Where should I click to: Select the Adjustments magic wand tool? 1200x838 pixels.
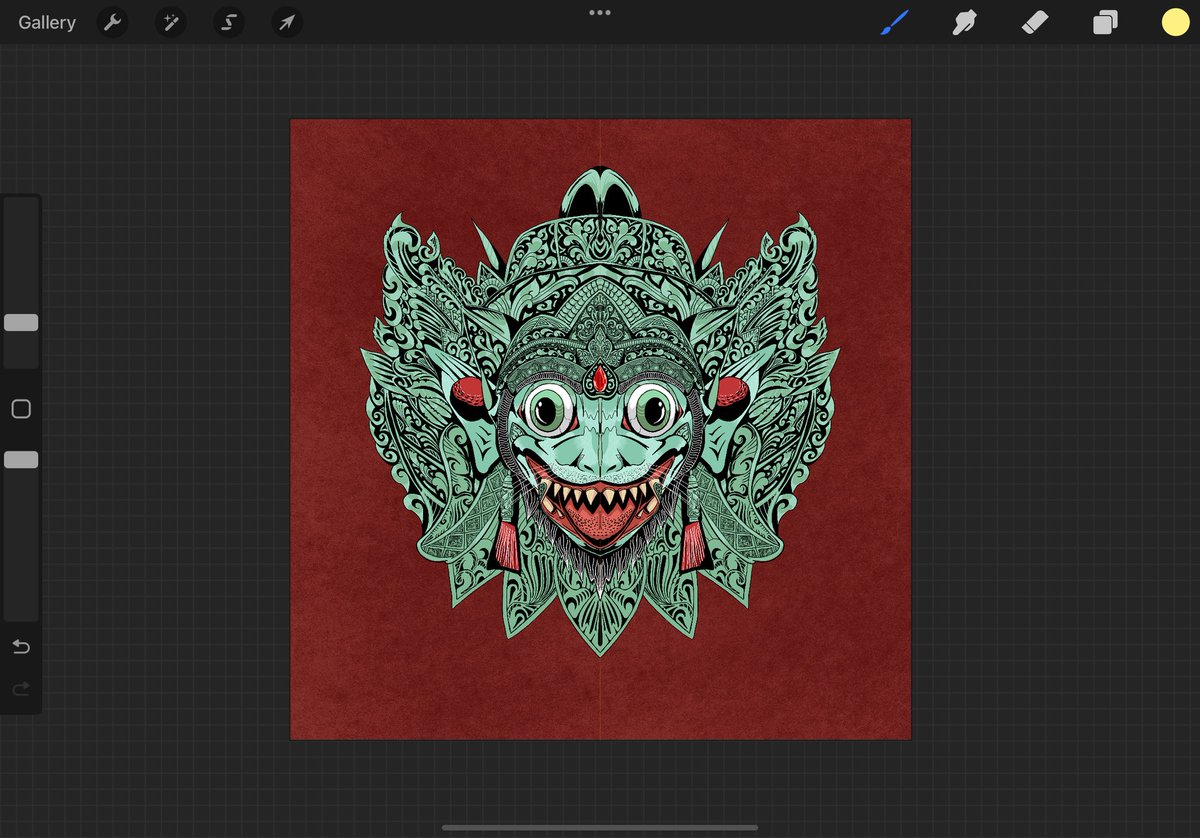click(170, 22)
